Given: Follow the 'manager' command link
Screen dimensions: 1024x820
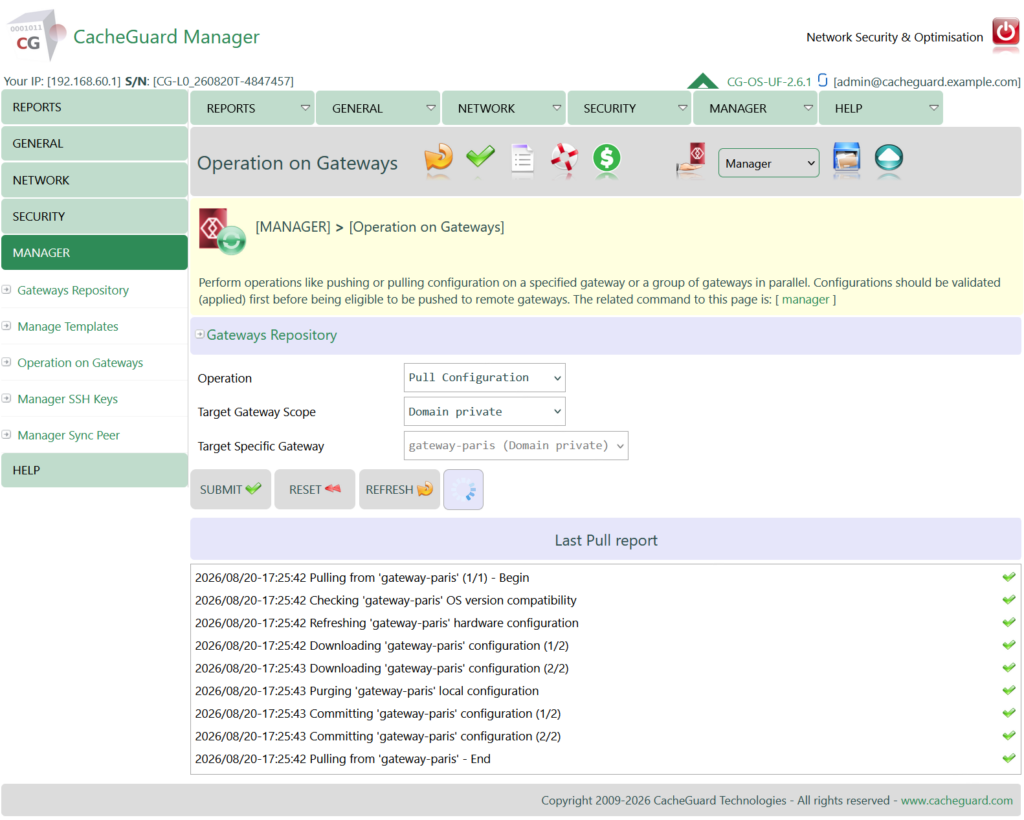Looking at the screenshot, I should [x=805, y=299].
